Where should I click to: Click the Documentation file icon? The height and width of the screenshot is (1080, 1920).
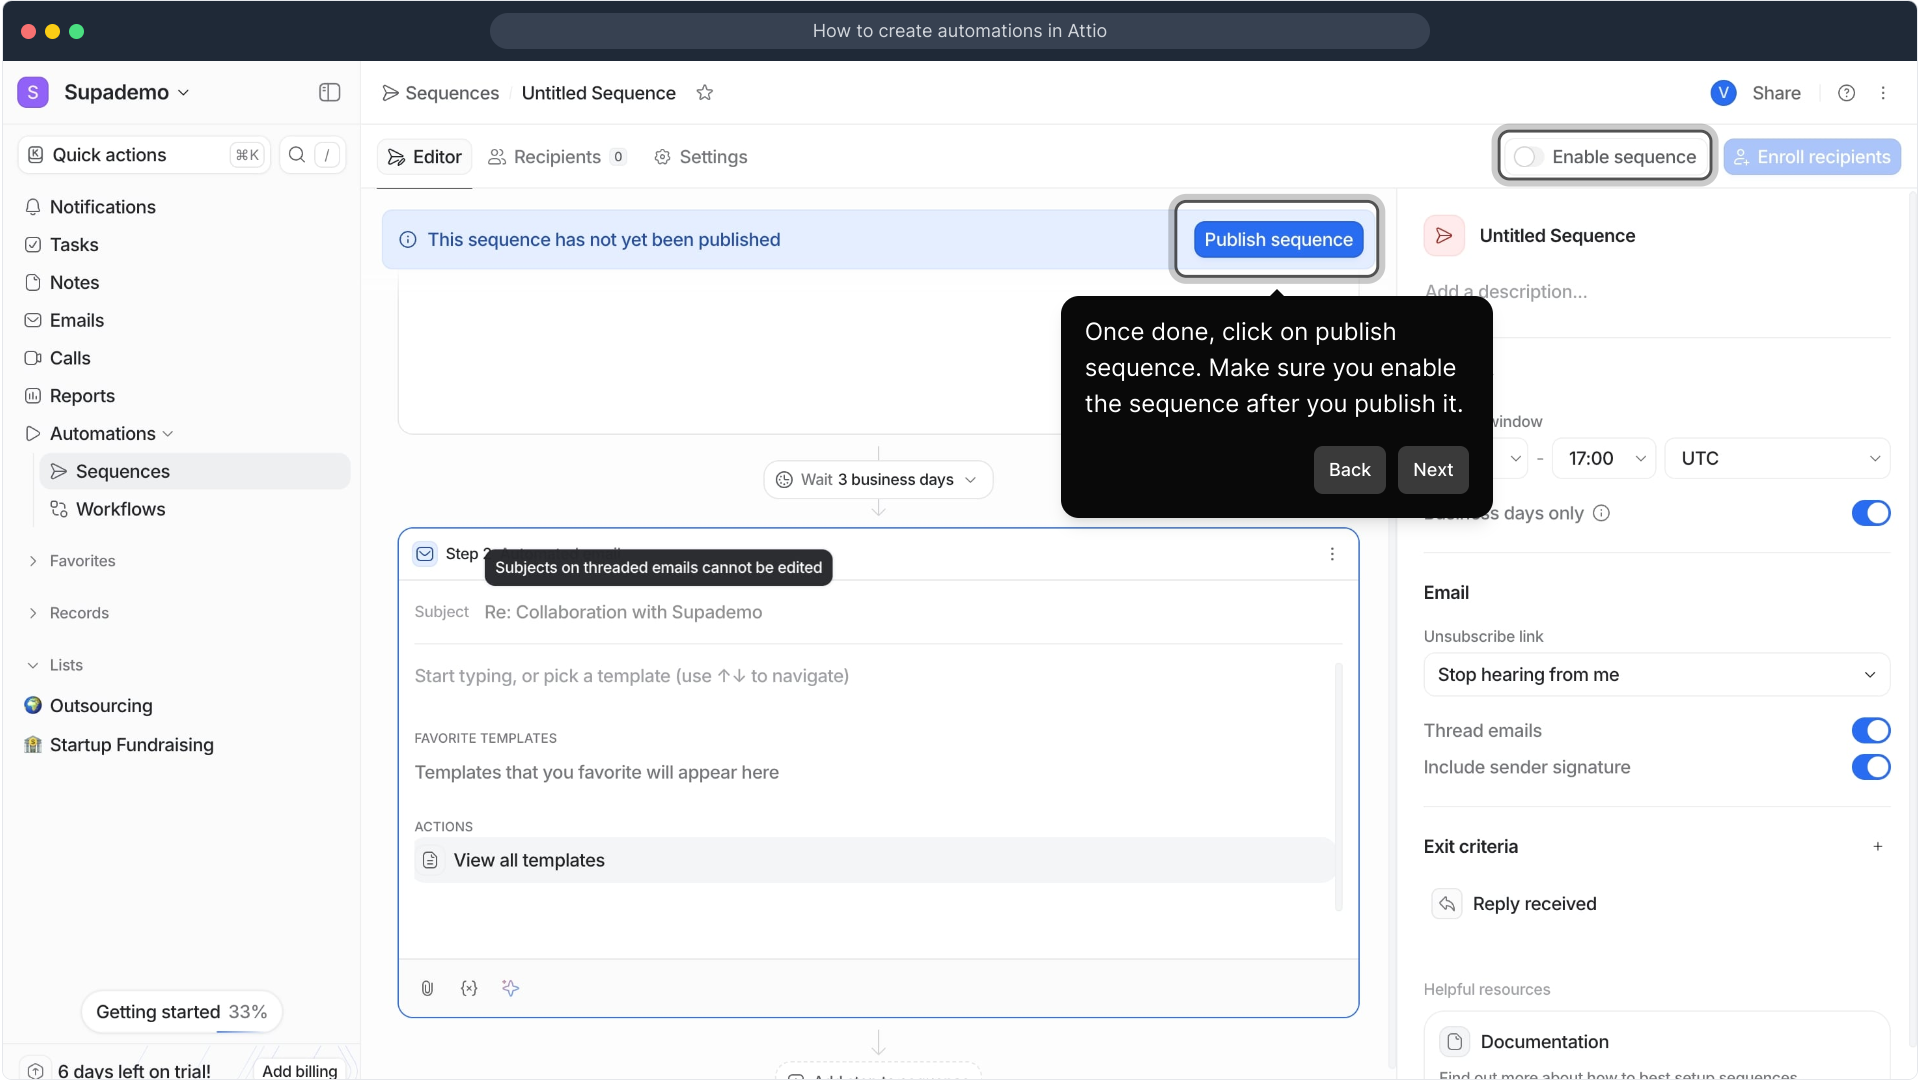[1455, 1042]
